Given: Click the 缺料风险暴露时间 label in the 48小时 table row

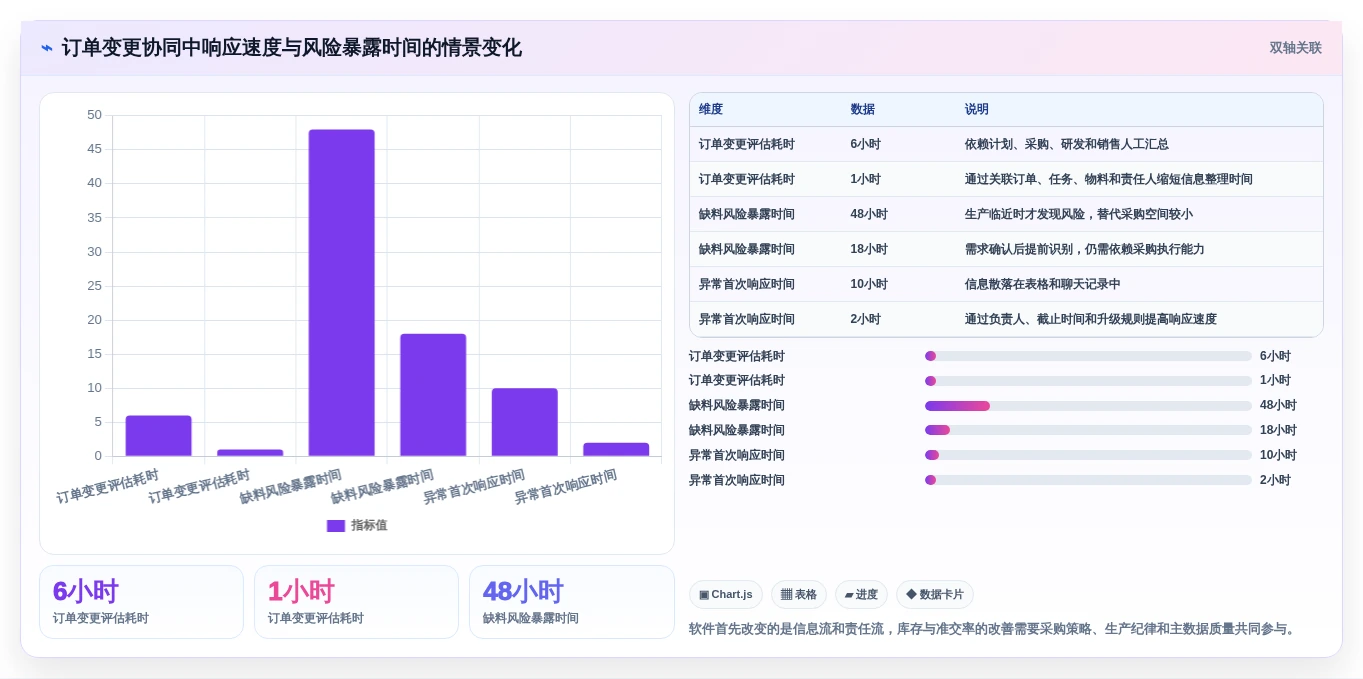Looking at the screenshot, I should tap(747, 214).
